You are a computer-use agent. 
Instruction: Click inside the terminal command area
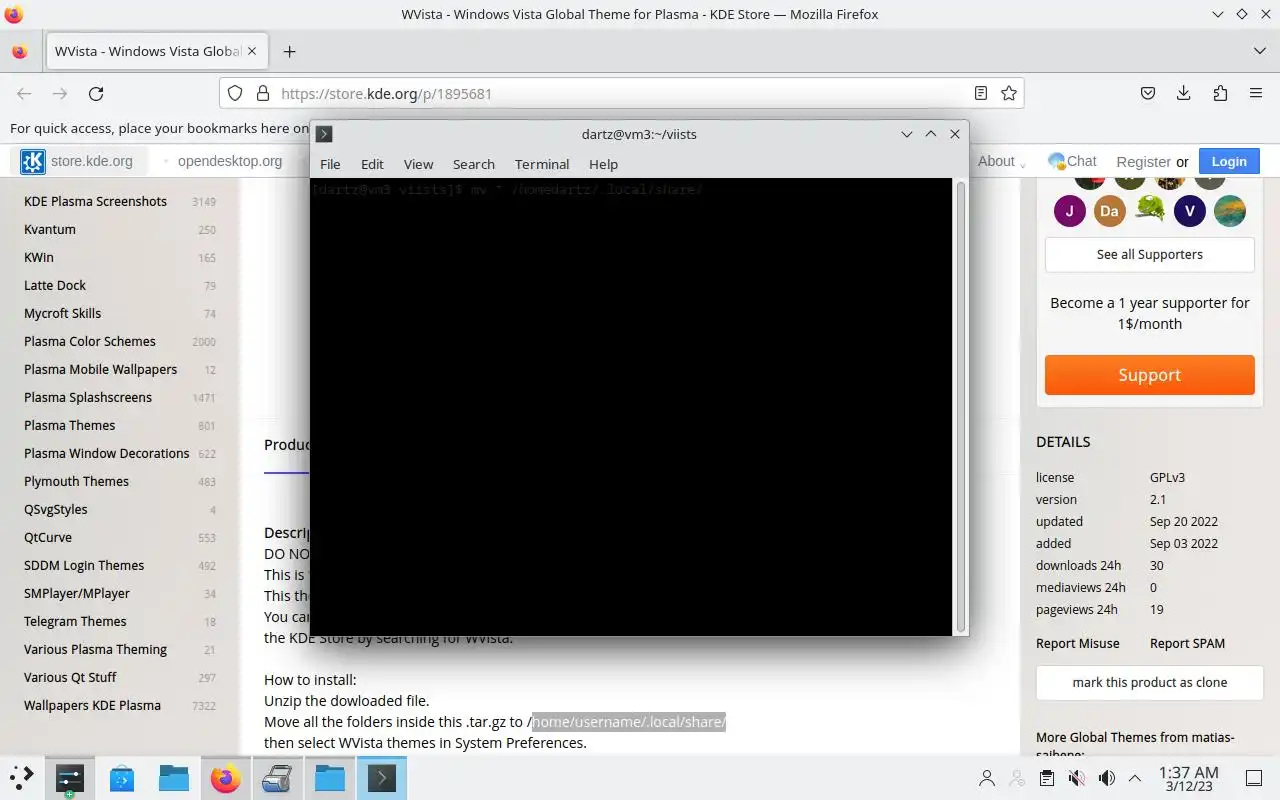(x=632, y=406)
